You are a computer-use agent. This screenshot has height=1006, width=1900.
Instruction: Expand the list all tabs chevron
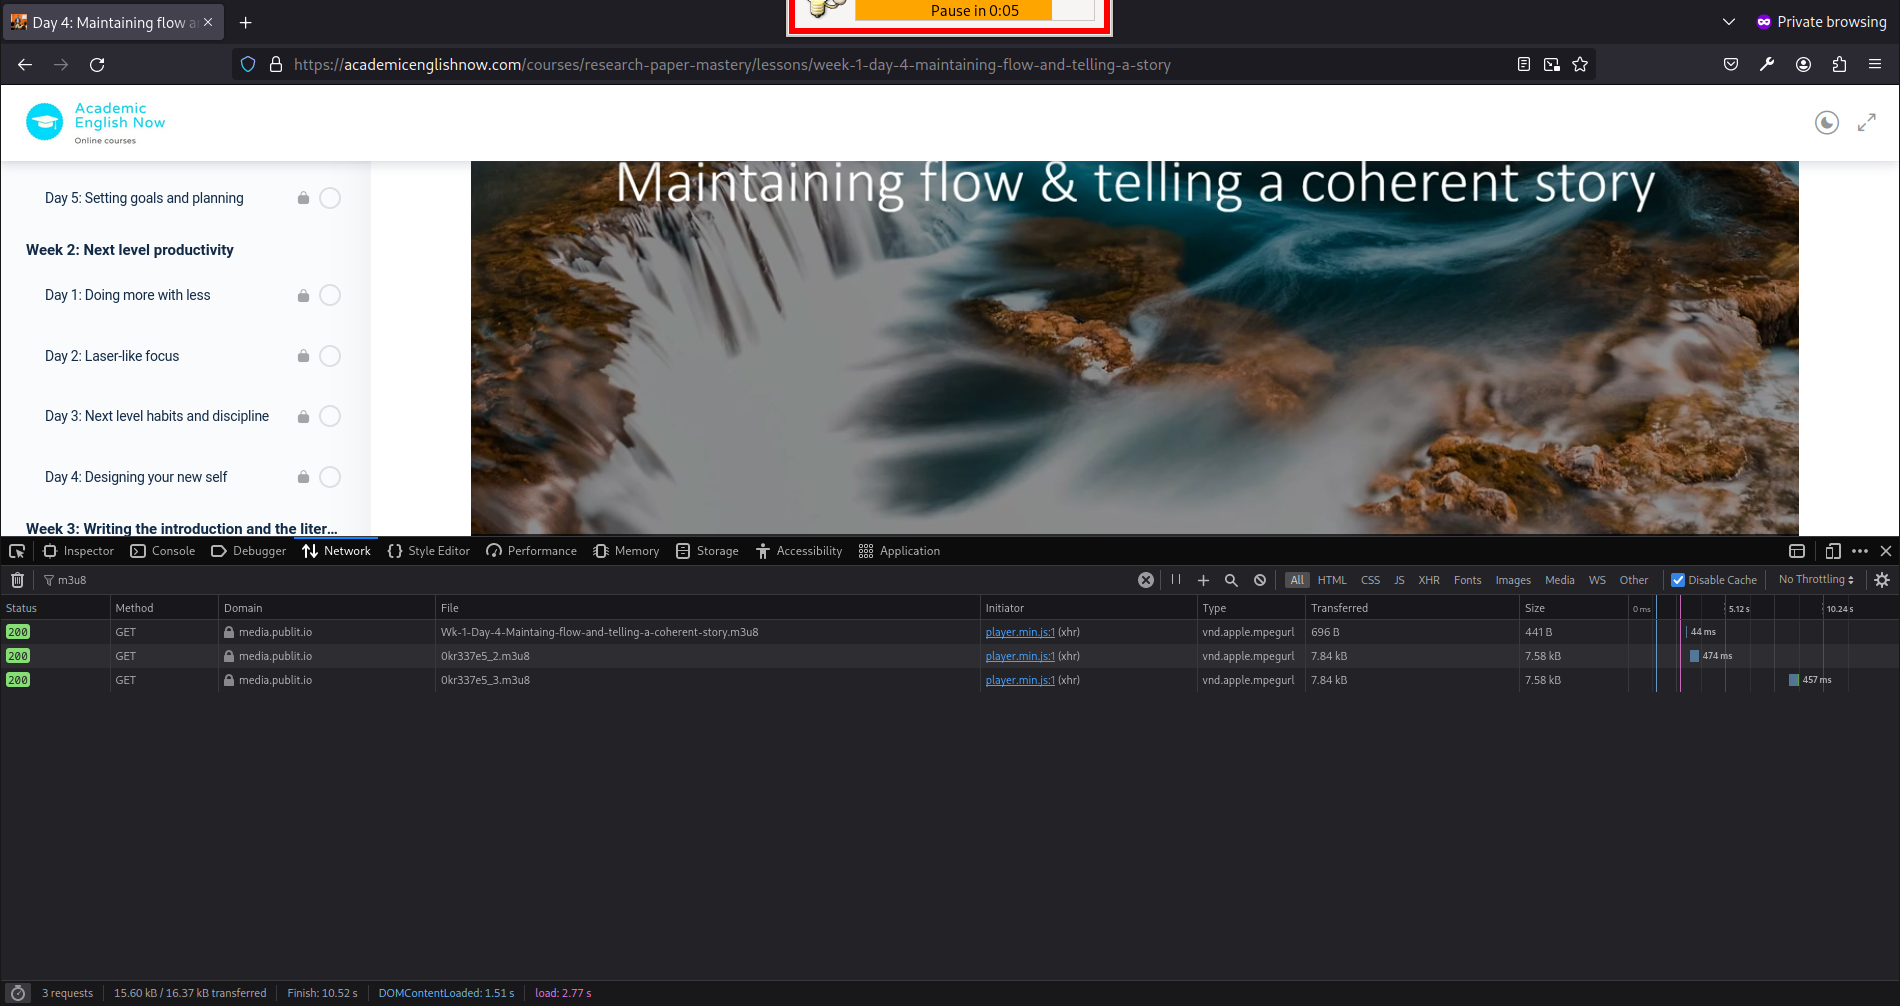[x=1729, y=22]
